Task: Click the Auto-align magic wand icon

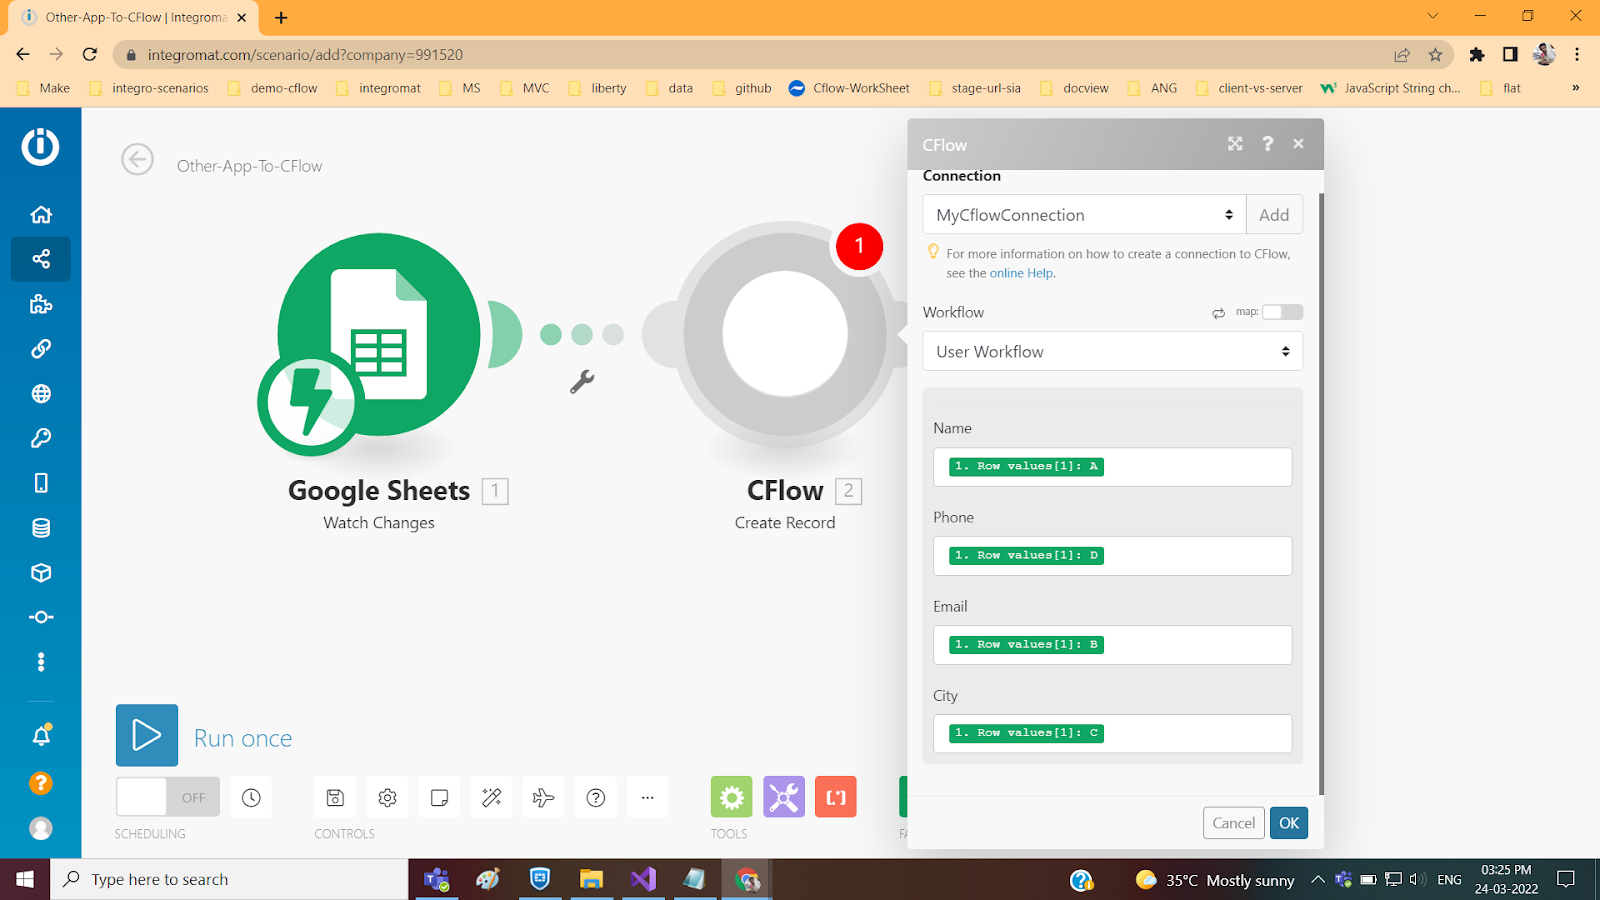Action: 491,797
